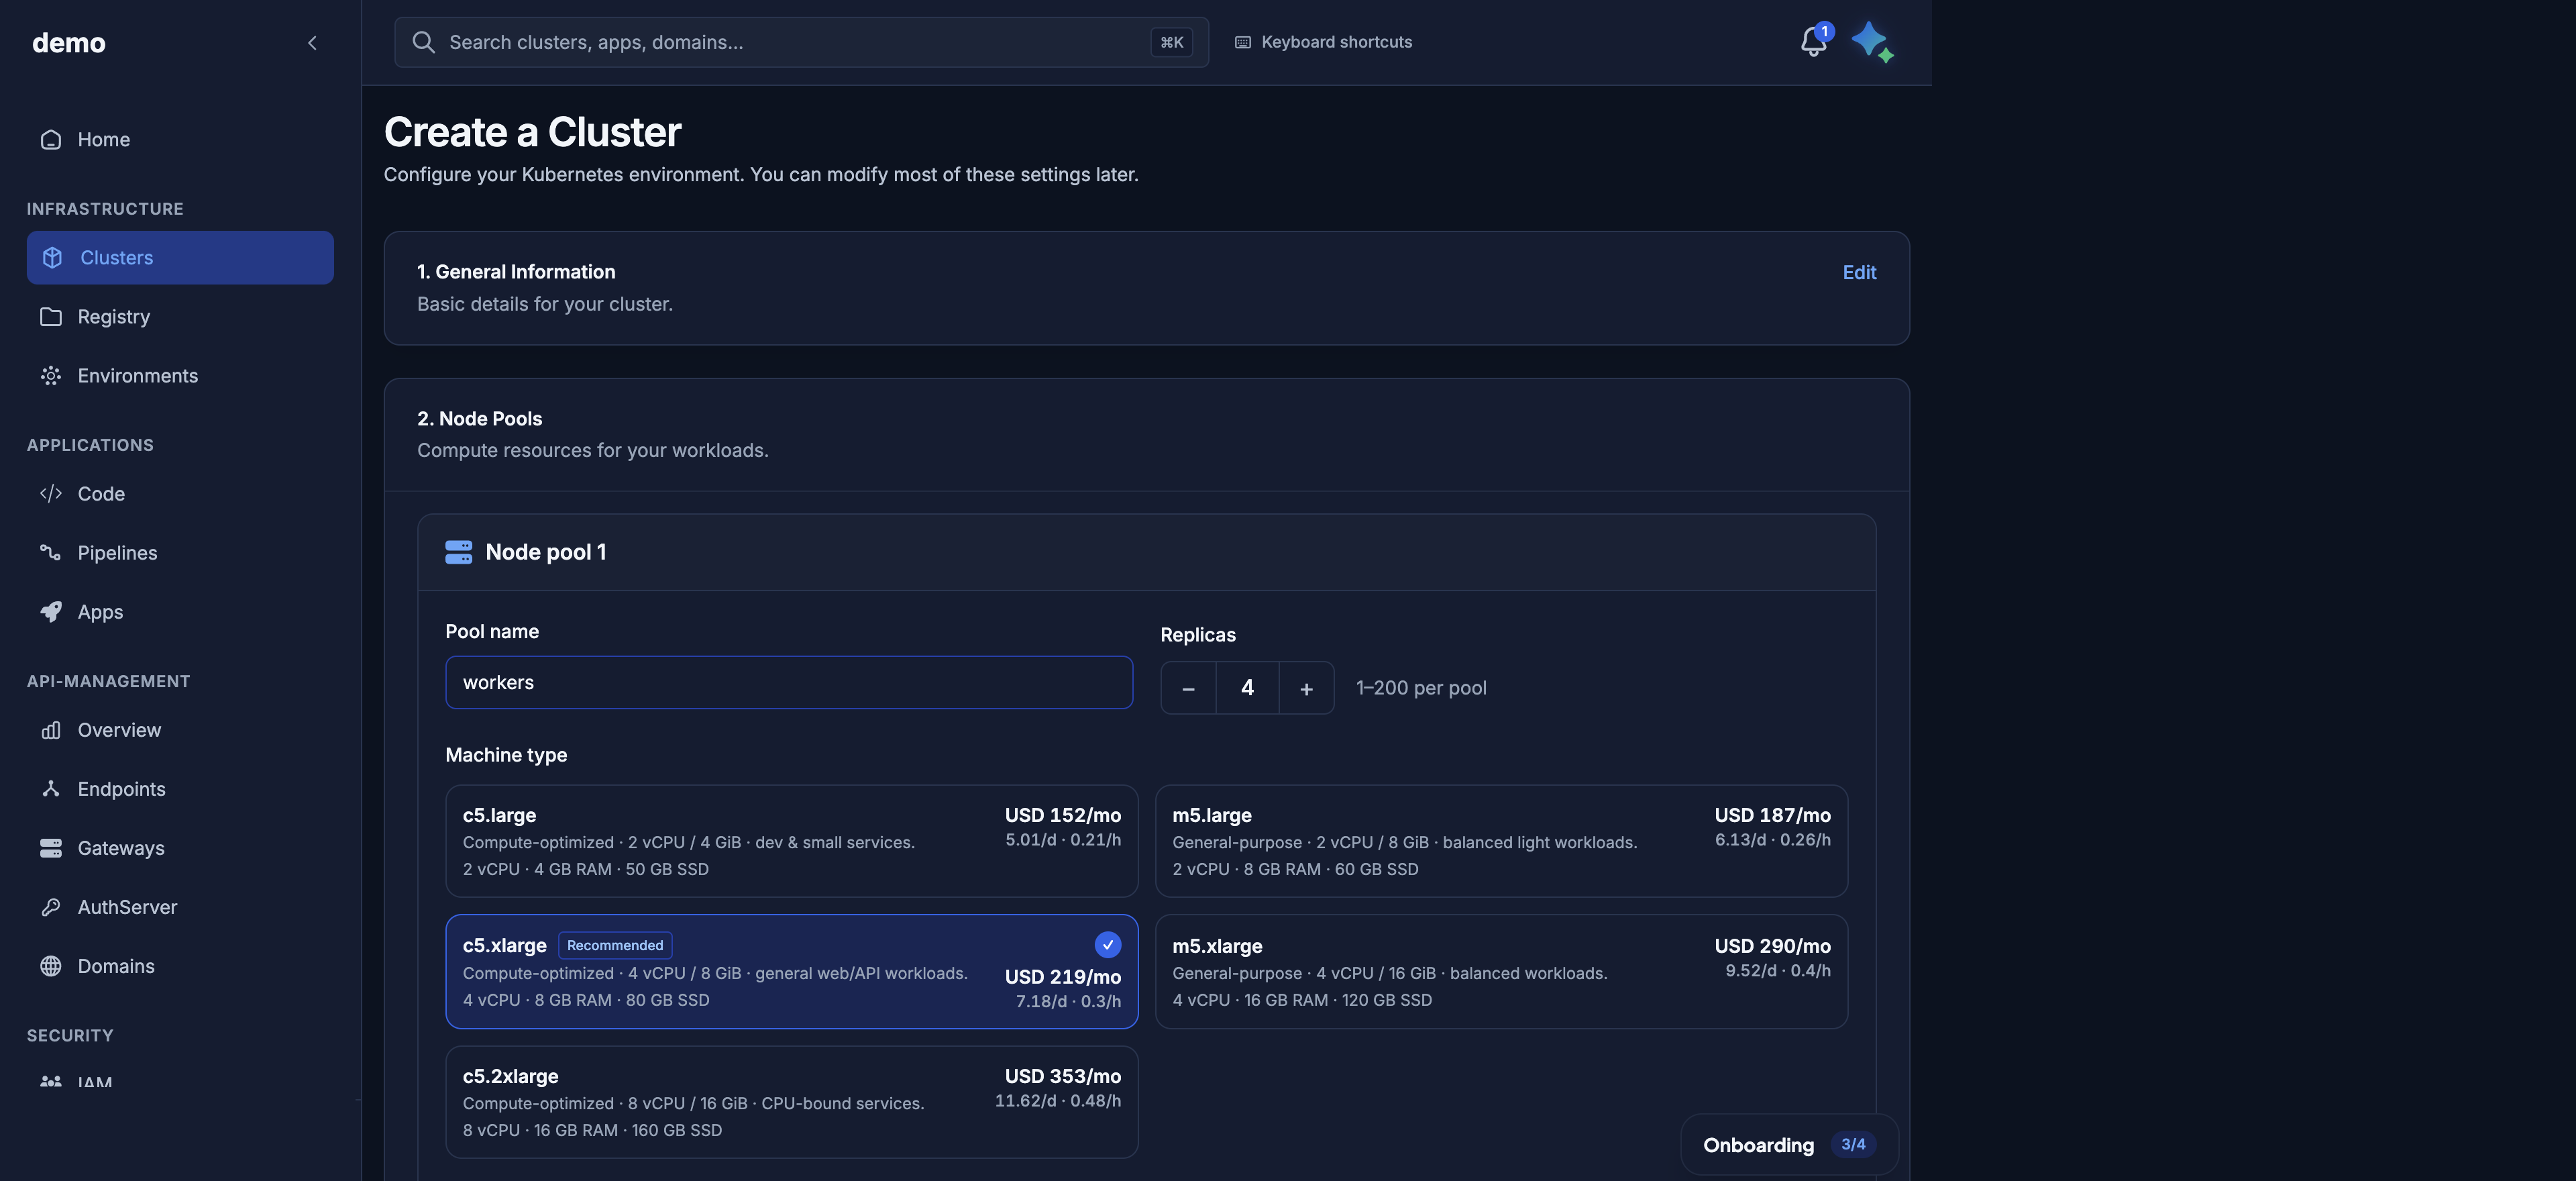Focus the Search clusters, apps, domains box

[801, 42]
